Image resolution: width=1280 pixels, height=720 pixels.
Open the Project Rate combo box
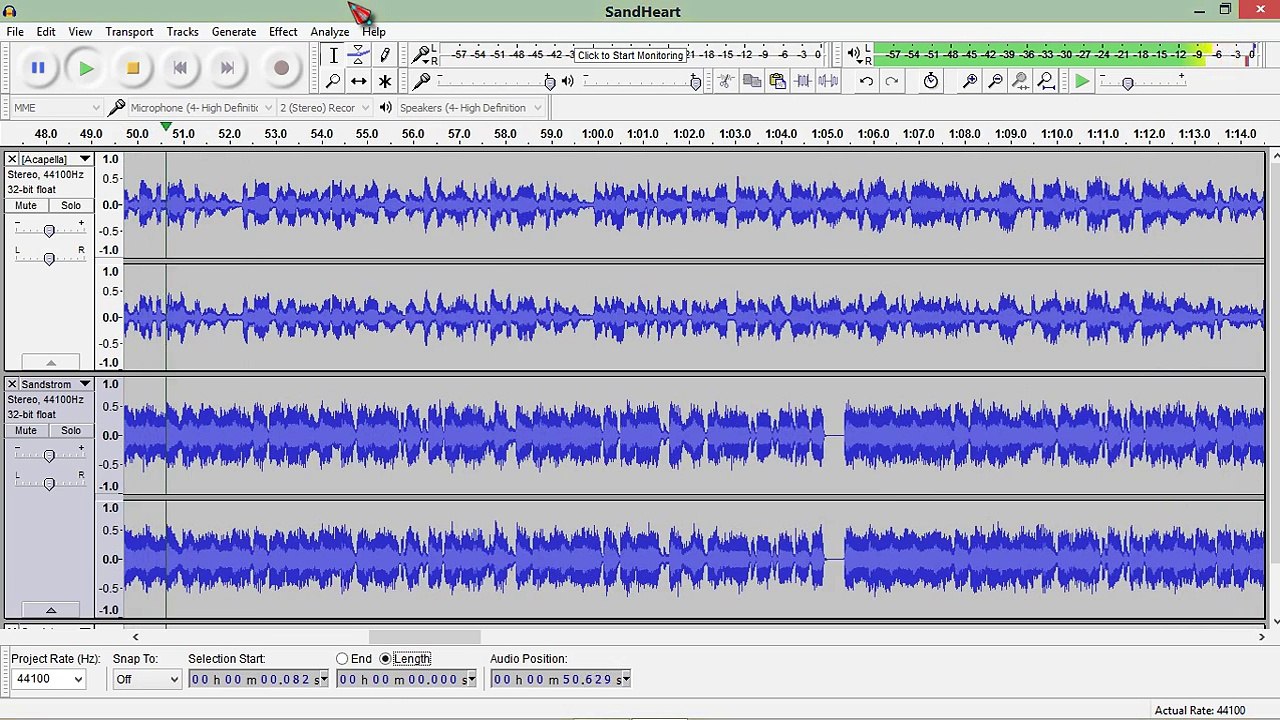[x=49, y=679]
